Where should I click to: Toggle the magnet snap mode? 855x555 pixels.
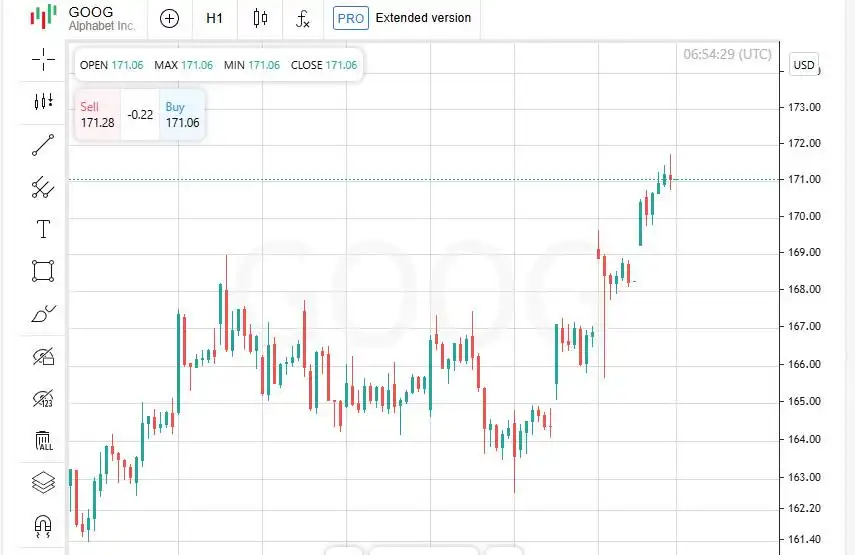(x=43, y=527)
